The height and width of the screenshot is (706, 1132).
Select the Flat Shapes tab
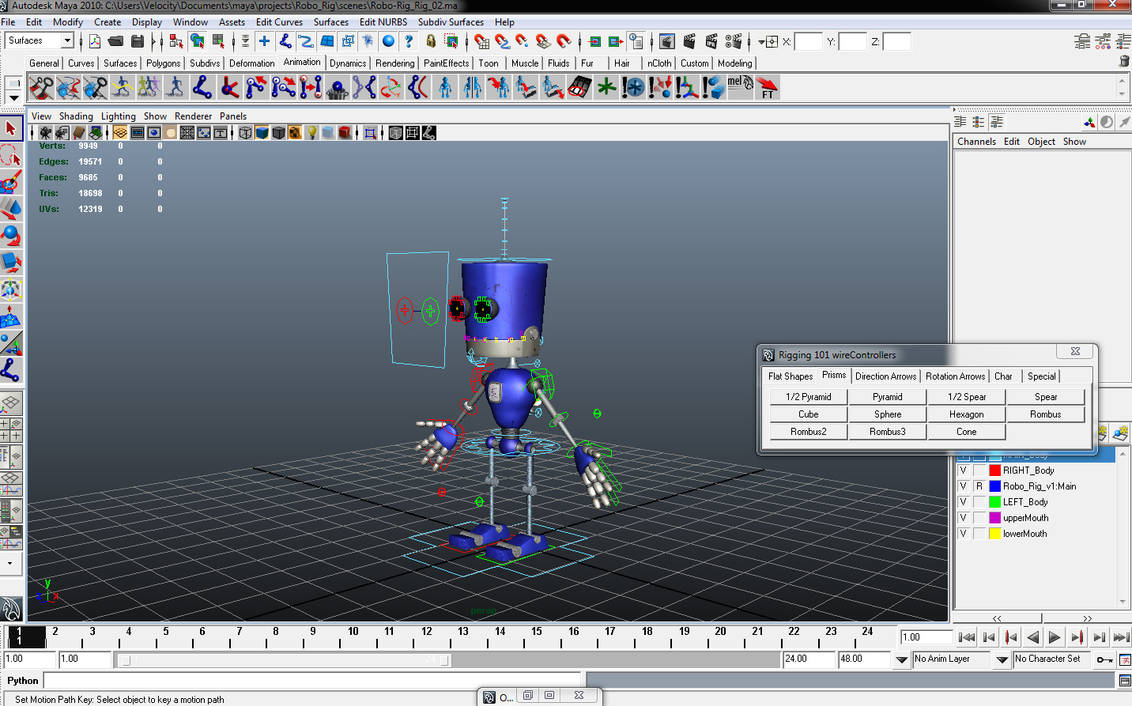[790, 376]
